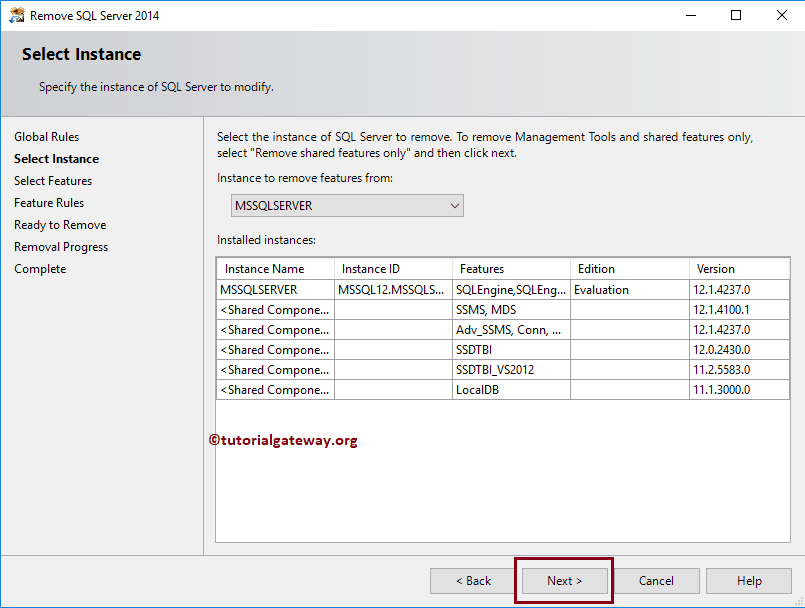Go to the Global Rules step
The width and height of the screenshot is (805, 608).
(x=45, y=136)
